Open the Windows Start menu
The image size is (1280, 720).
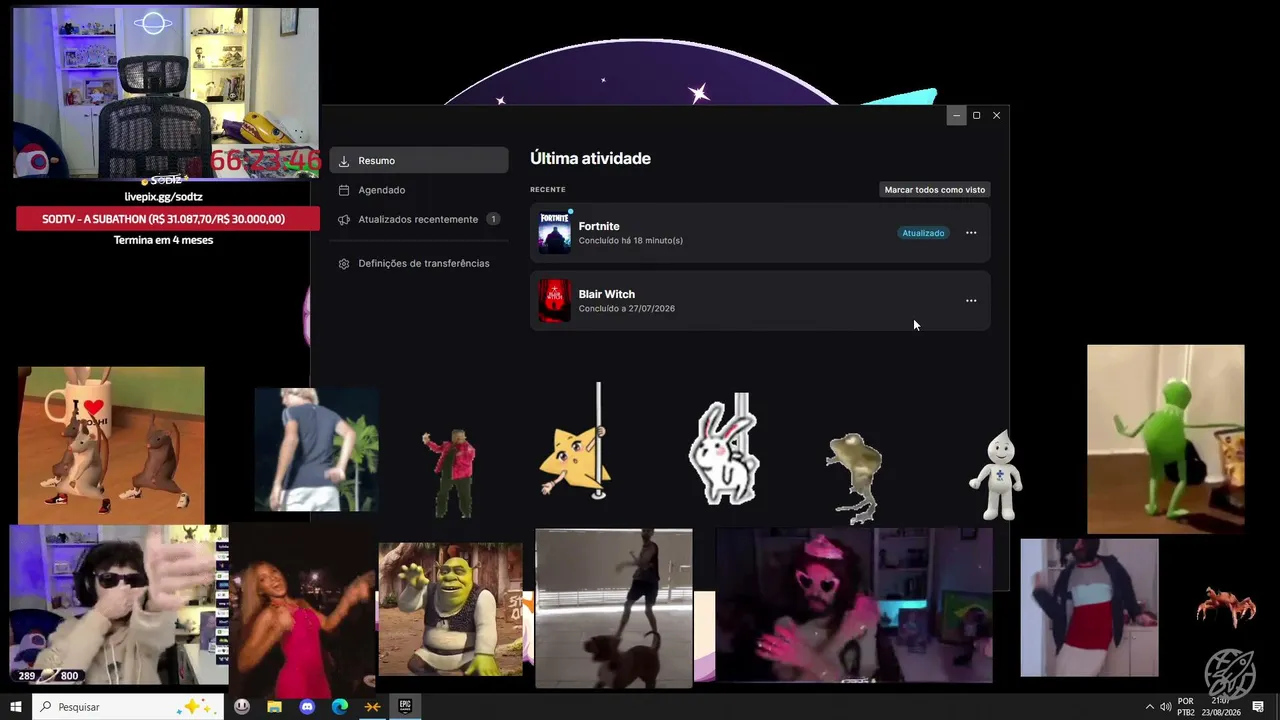[x=16, y=707]
